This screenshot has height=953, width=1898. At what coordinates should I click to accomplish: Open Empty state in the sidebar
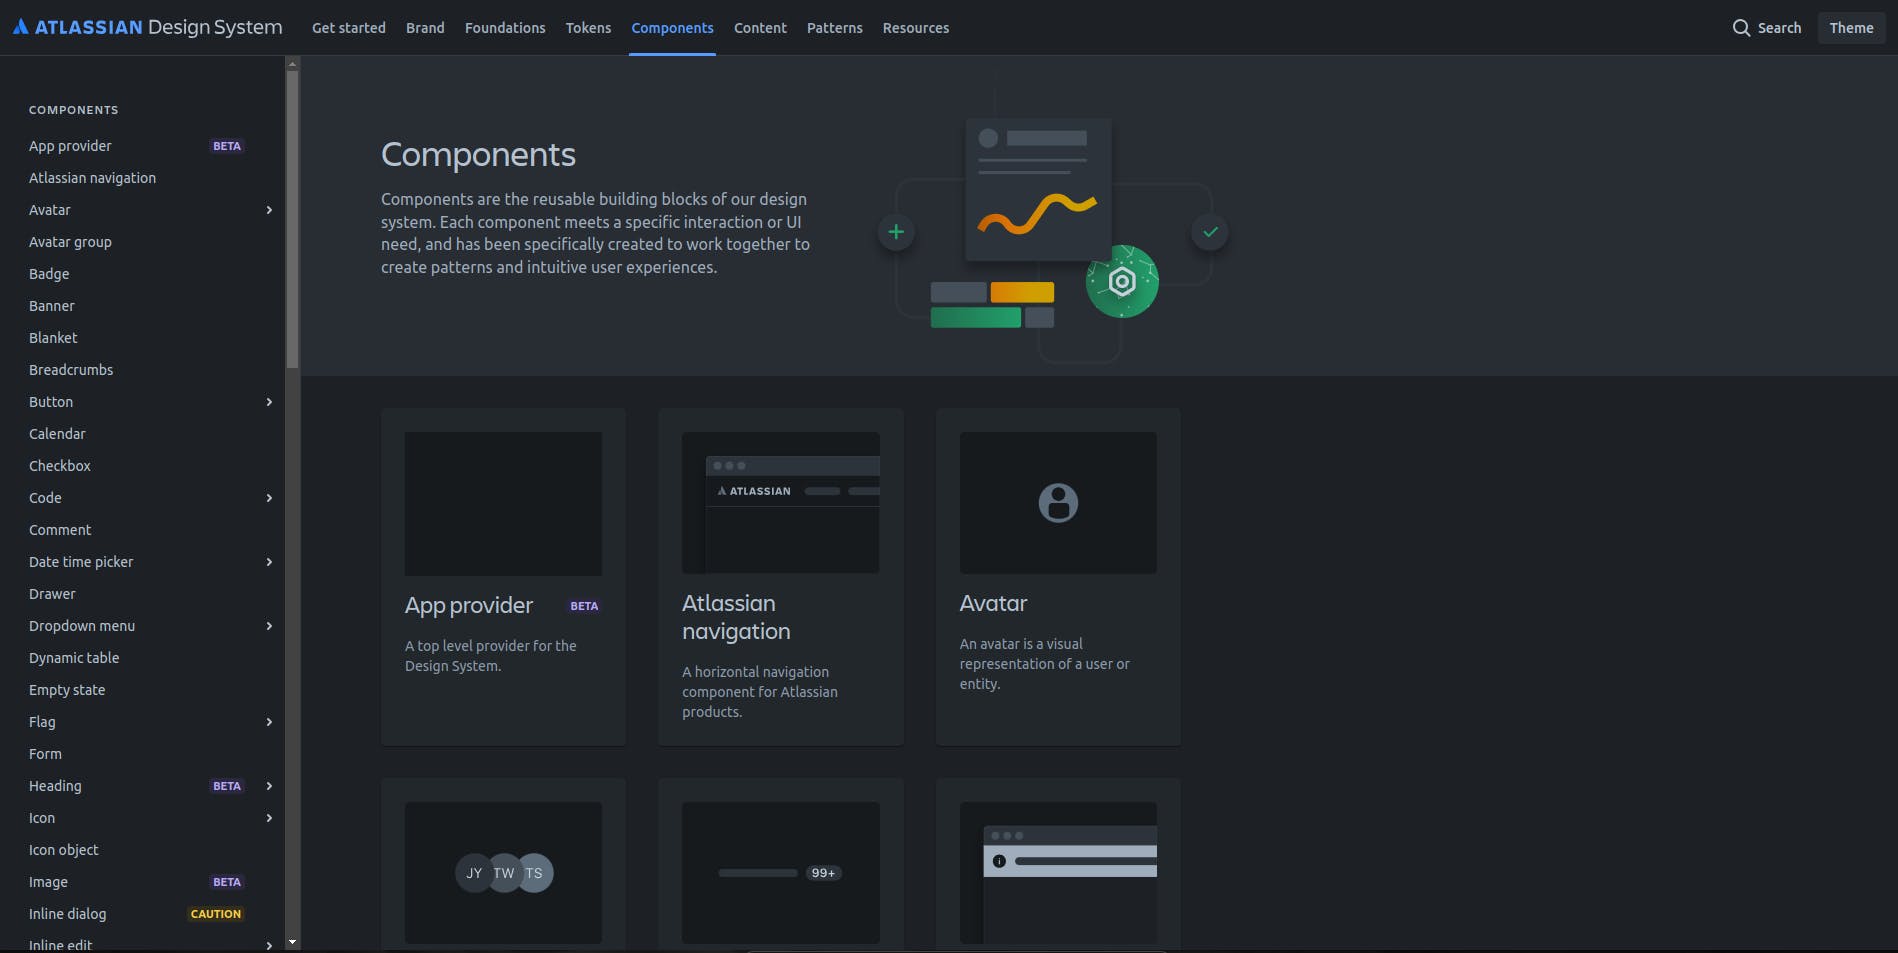(x=67, y=690)
